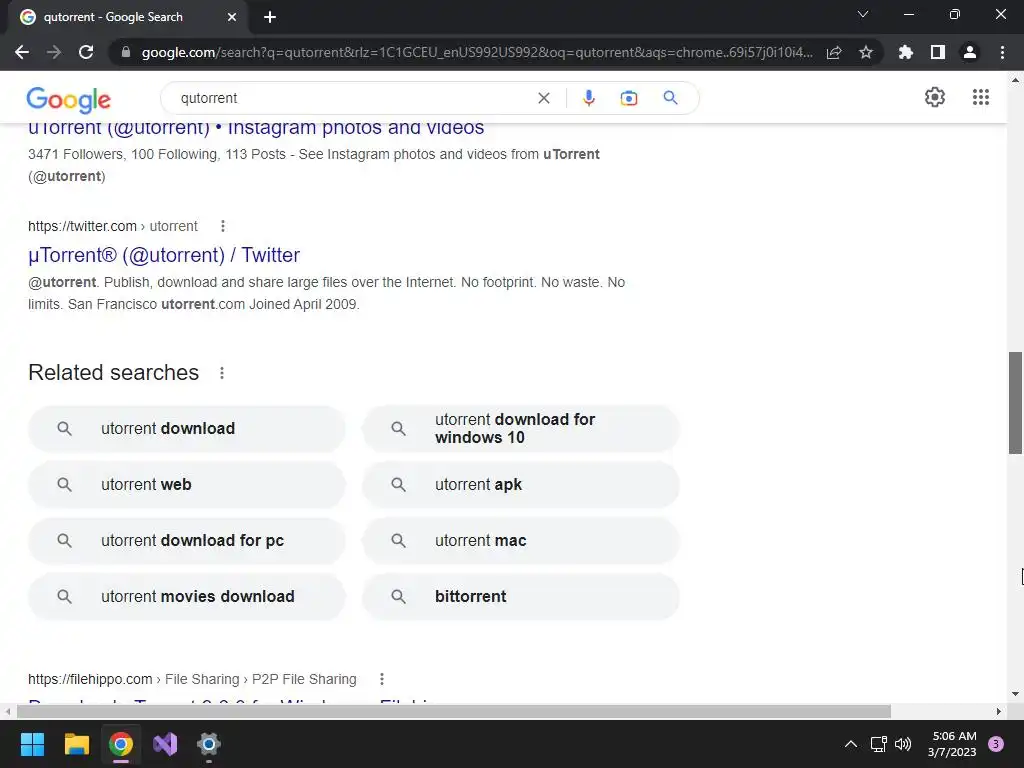
Task: Open volume speaker tray icon
Action: [x=903, y=744]
